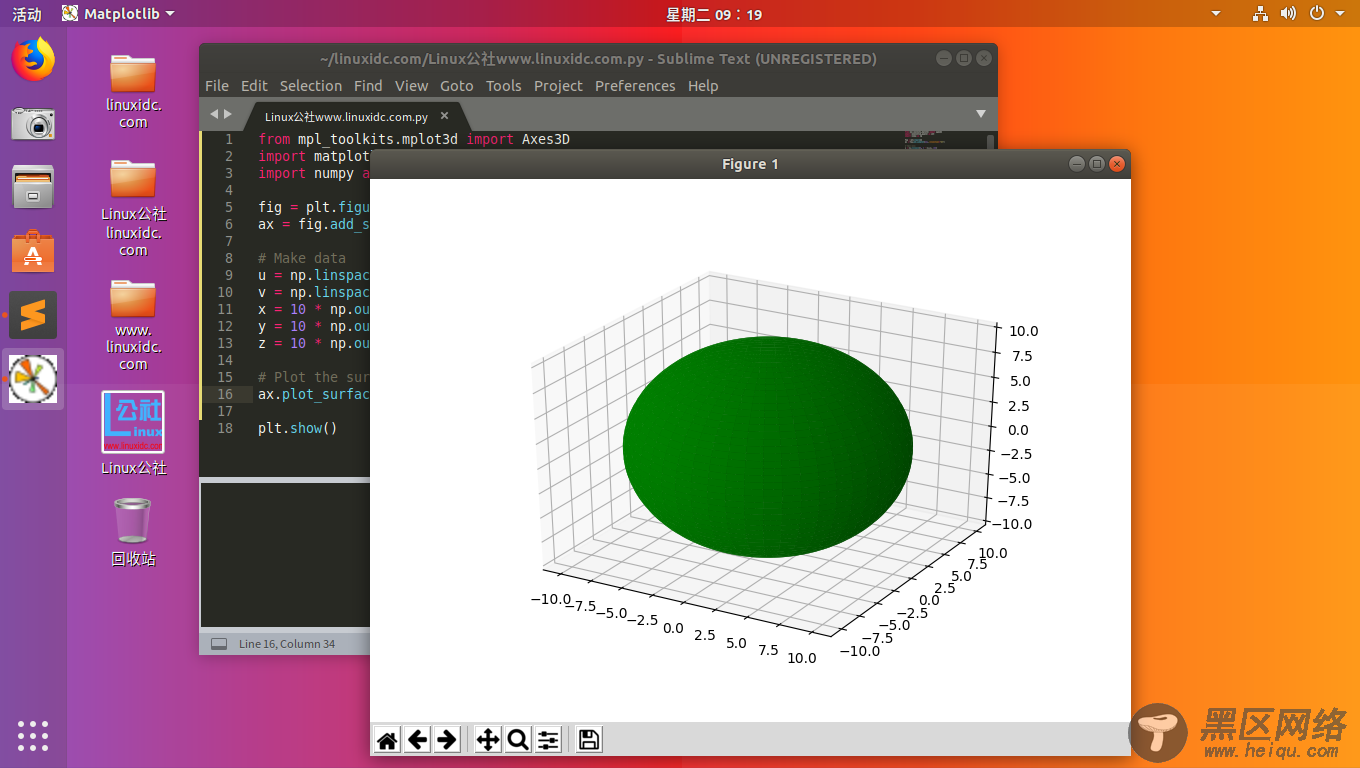Open the tab list dropdown arrow
The width and height of the screenshot is (1360, 768).
(981, 114)
